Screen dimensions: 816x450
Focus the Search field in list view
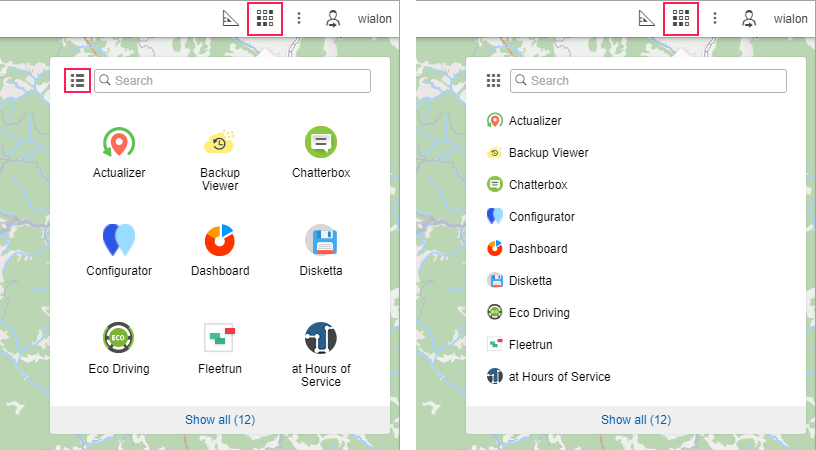(648, 81)
